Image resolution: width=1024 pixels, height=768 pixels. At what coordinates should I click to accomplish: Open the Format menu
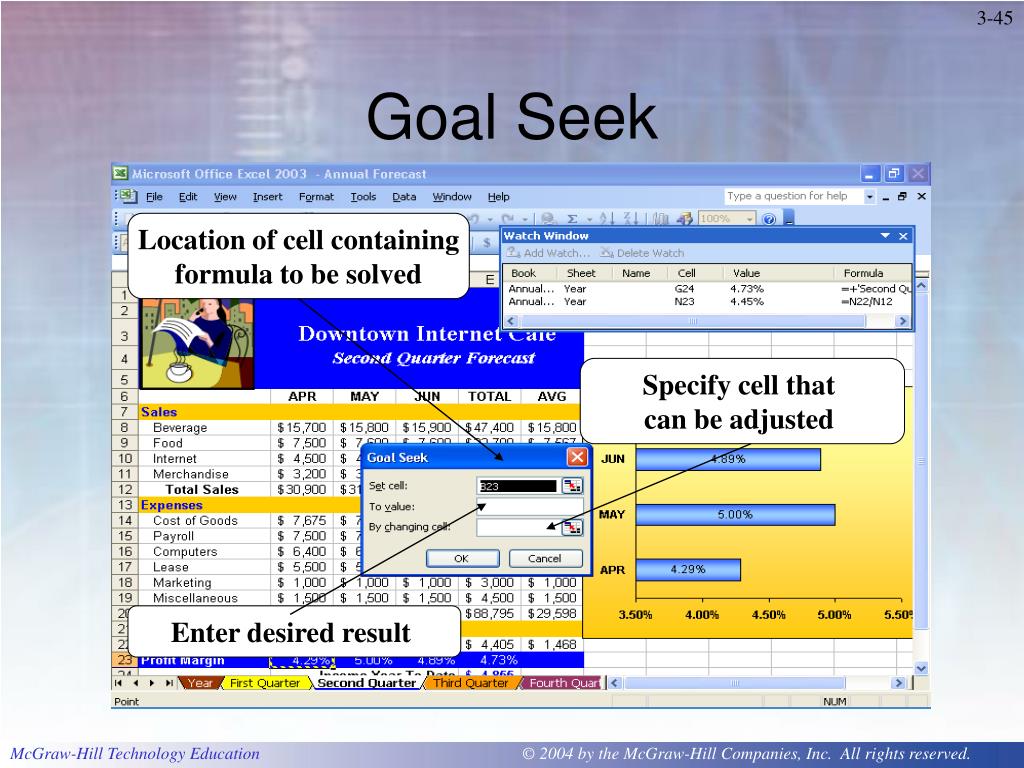pyautogui.click(x=316, y=197)
